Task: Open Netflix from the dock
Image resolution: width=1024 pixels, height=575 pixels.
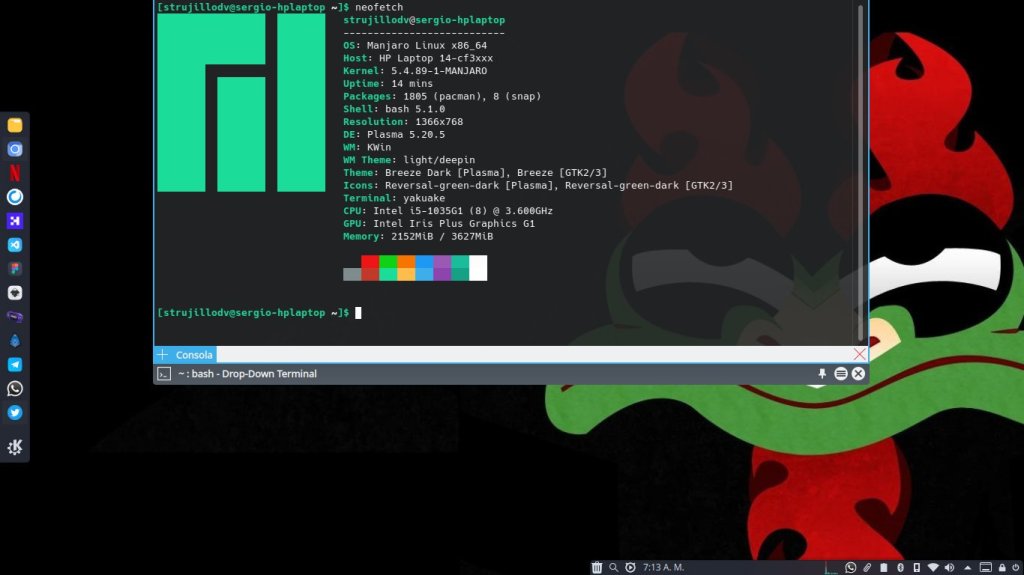Action: coord(15,173)
